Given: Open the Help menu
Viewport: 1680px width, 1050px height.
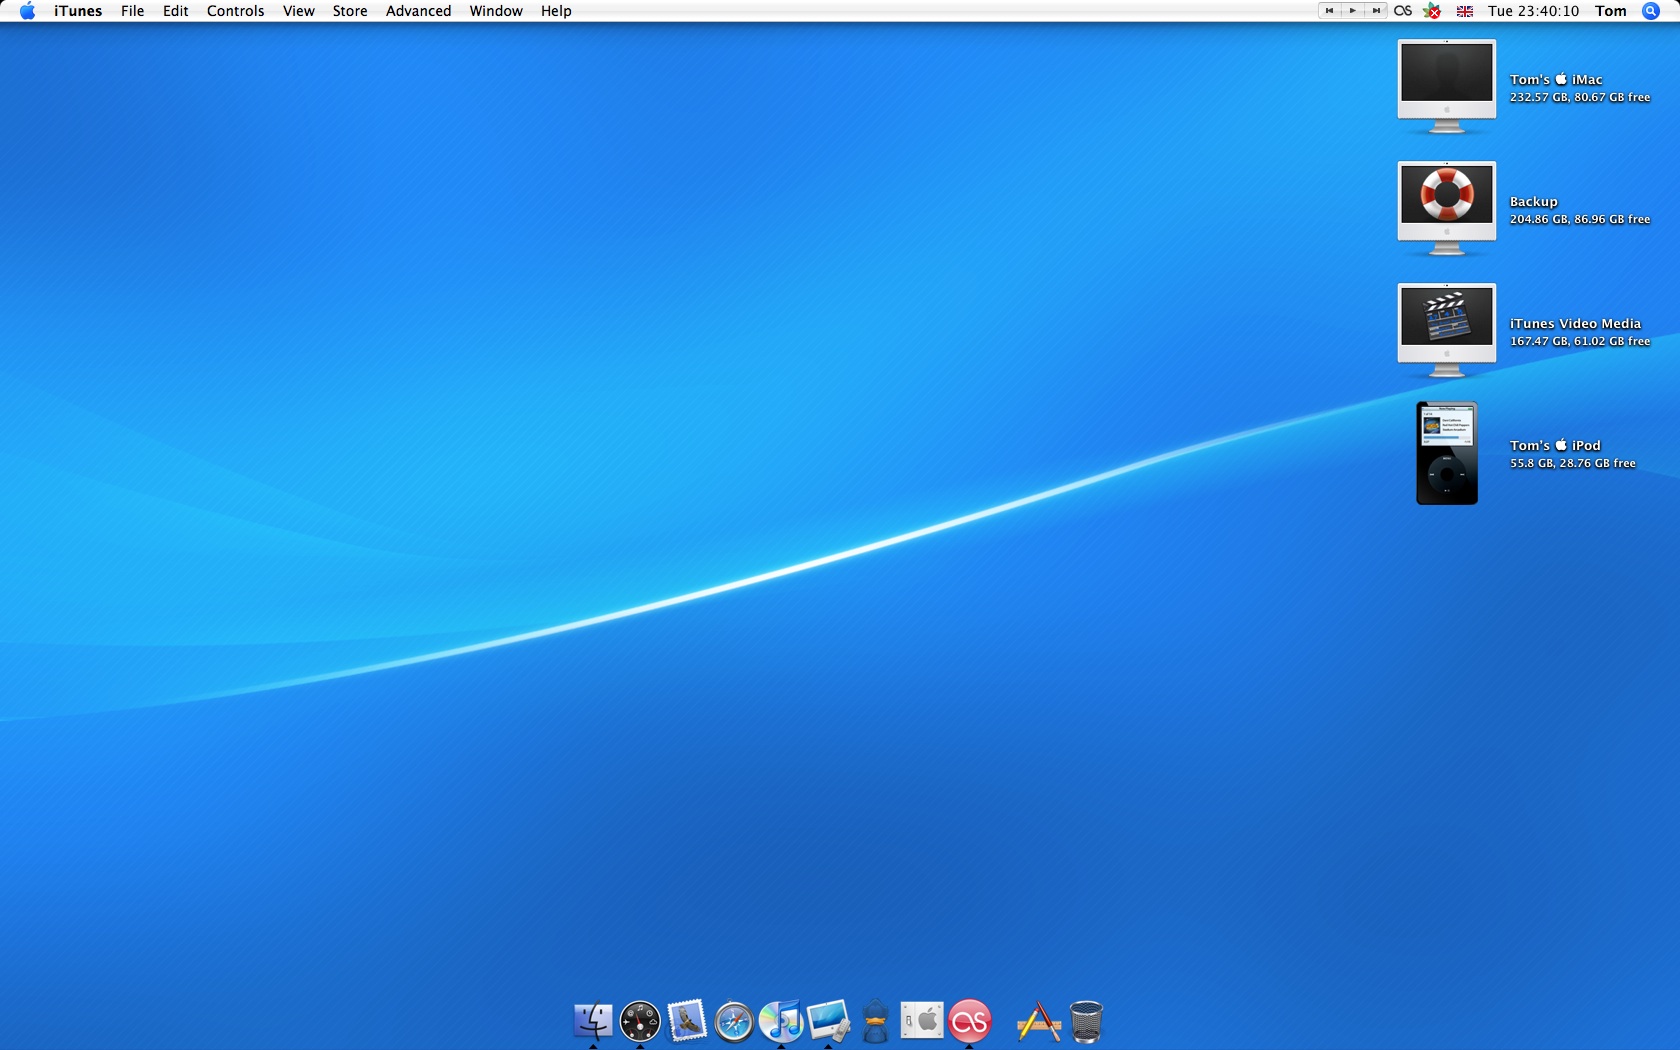Looking at the screenshot, I should 556,11.
